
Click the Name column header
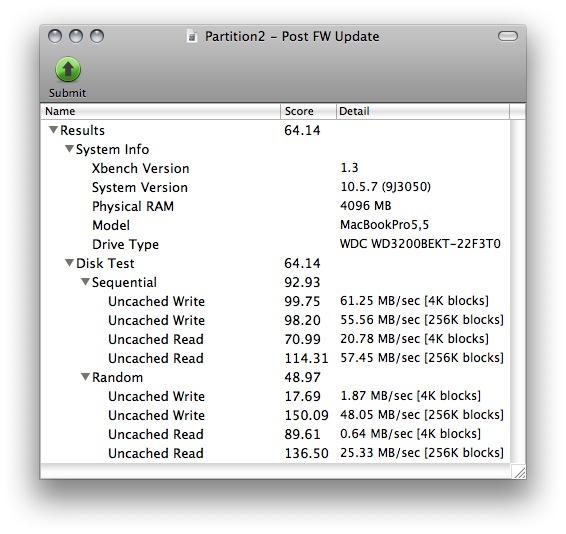161,111
